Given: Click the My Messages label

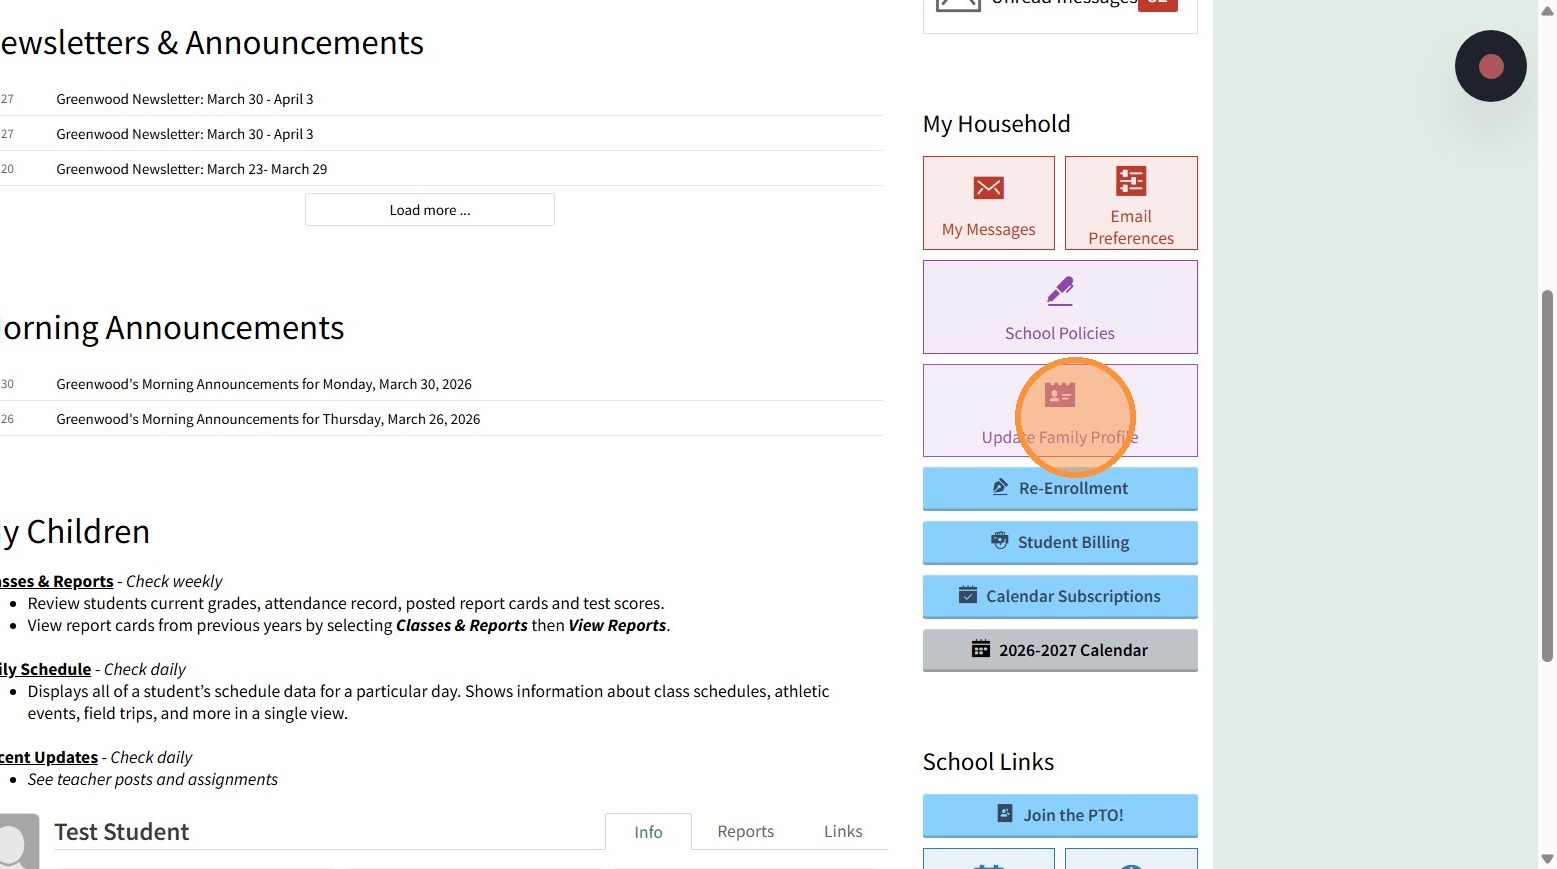Looking at the screenshot, I should point(989,229).
